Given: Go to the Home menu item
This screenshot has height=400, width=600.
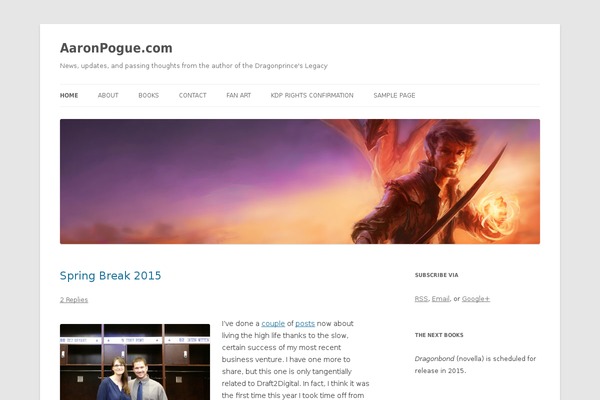Looking at the screenshot, I should [69, 95].
